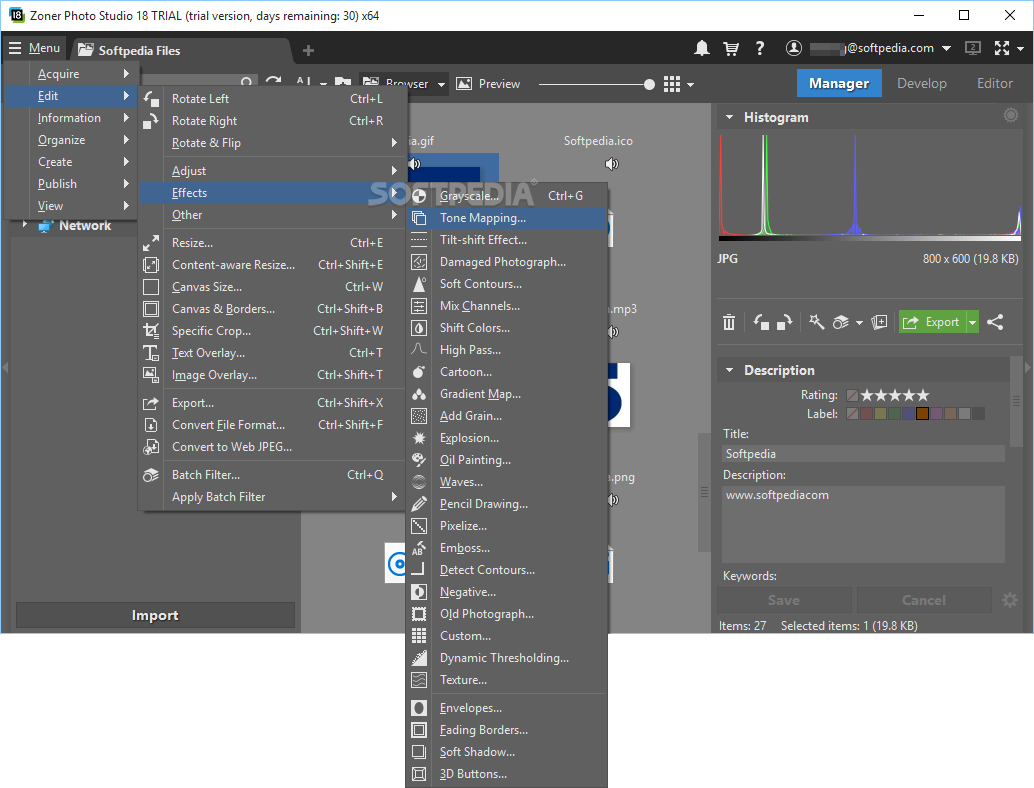Switch to the Develop tab
Image resolution: width=1034 pixels, height=788 pixels.
pos(921,83)
